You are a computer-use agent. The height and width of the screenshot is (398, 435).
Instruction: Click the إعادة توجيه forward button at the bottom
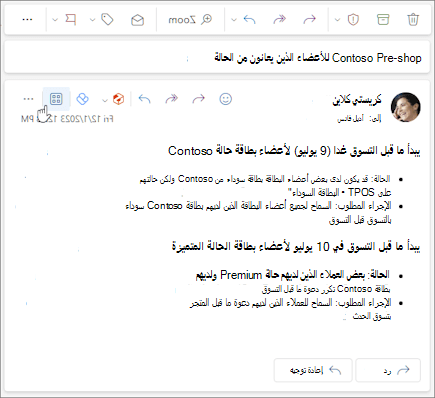coord(313,370)
